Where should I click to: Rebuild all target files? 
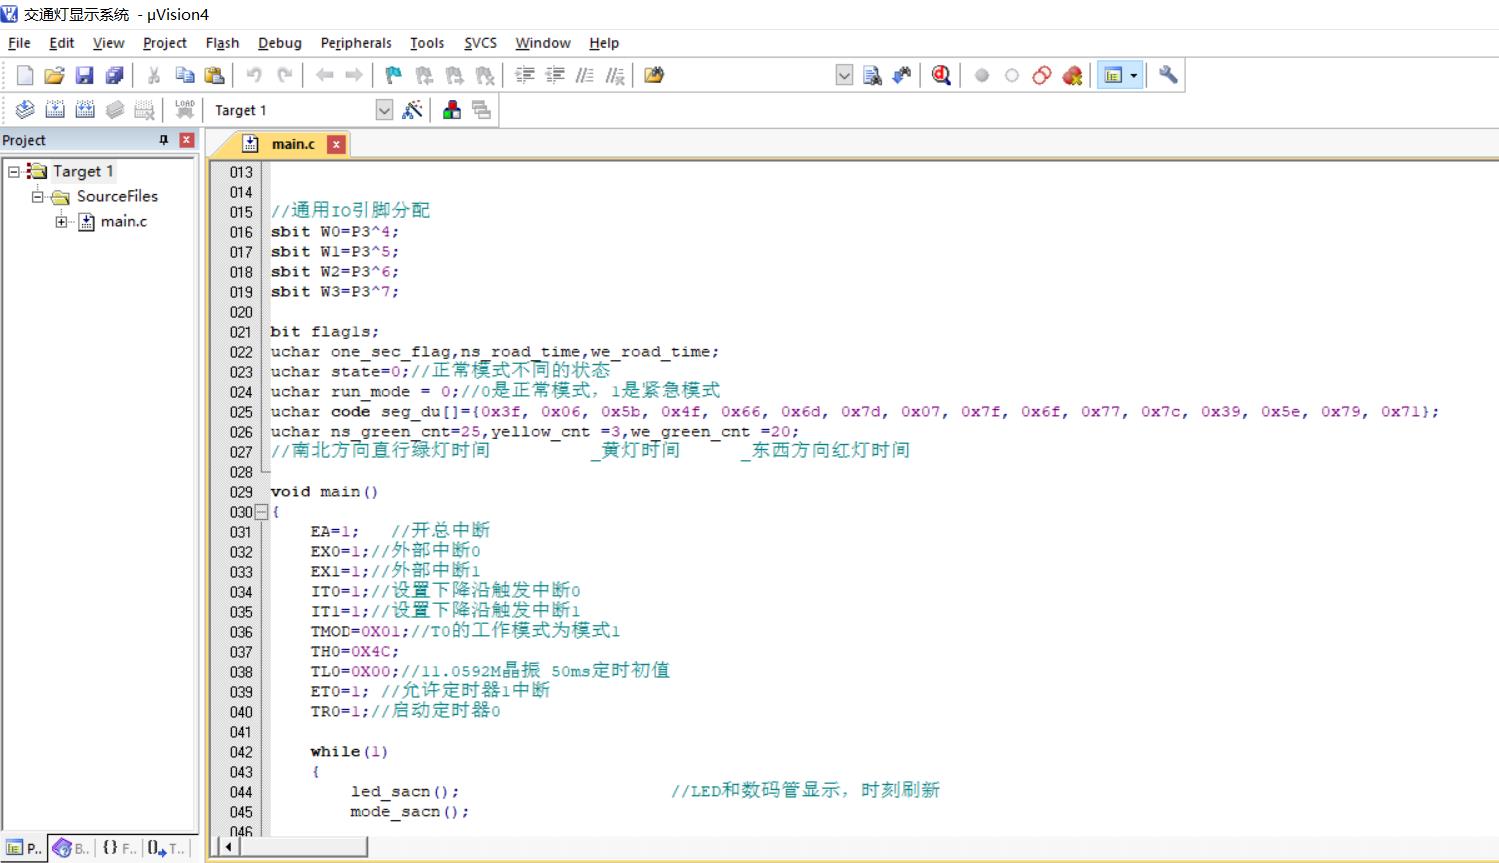click(x=85, y=110)
